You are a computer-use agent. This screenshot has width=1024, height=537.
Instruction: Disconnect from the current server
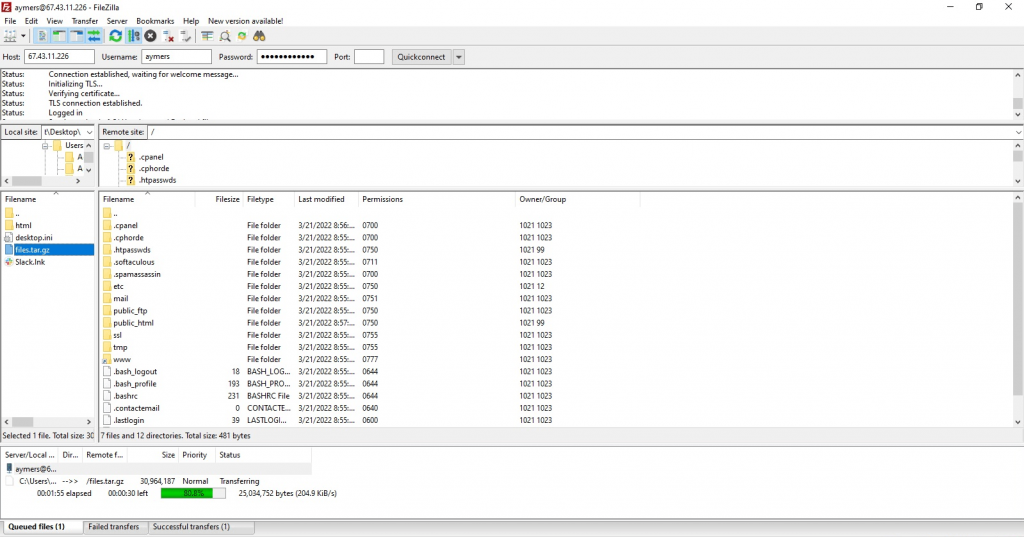pyautogui.click(x=169, y=36)
